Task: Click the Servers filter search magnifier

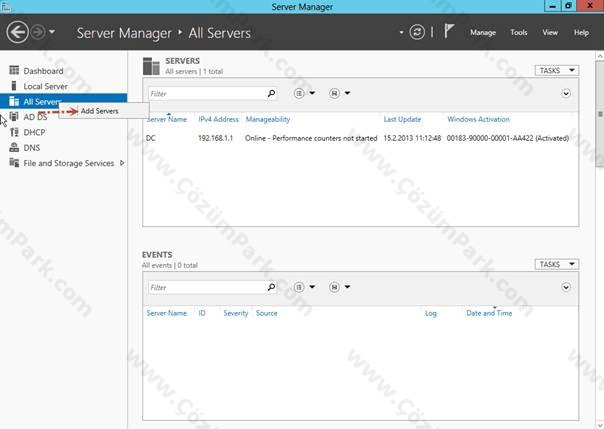Action: pos(271,93)
